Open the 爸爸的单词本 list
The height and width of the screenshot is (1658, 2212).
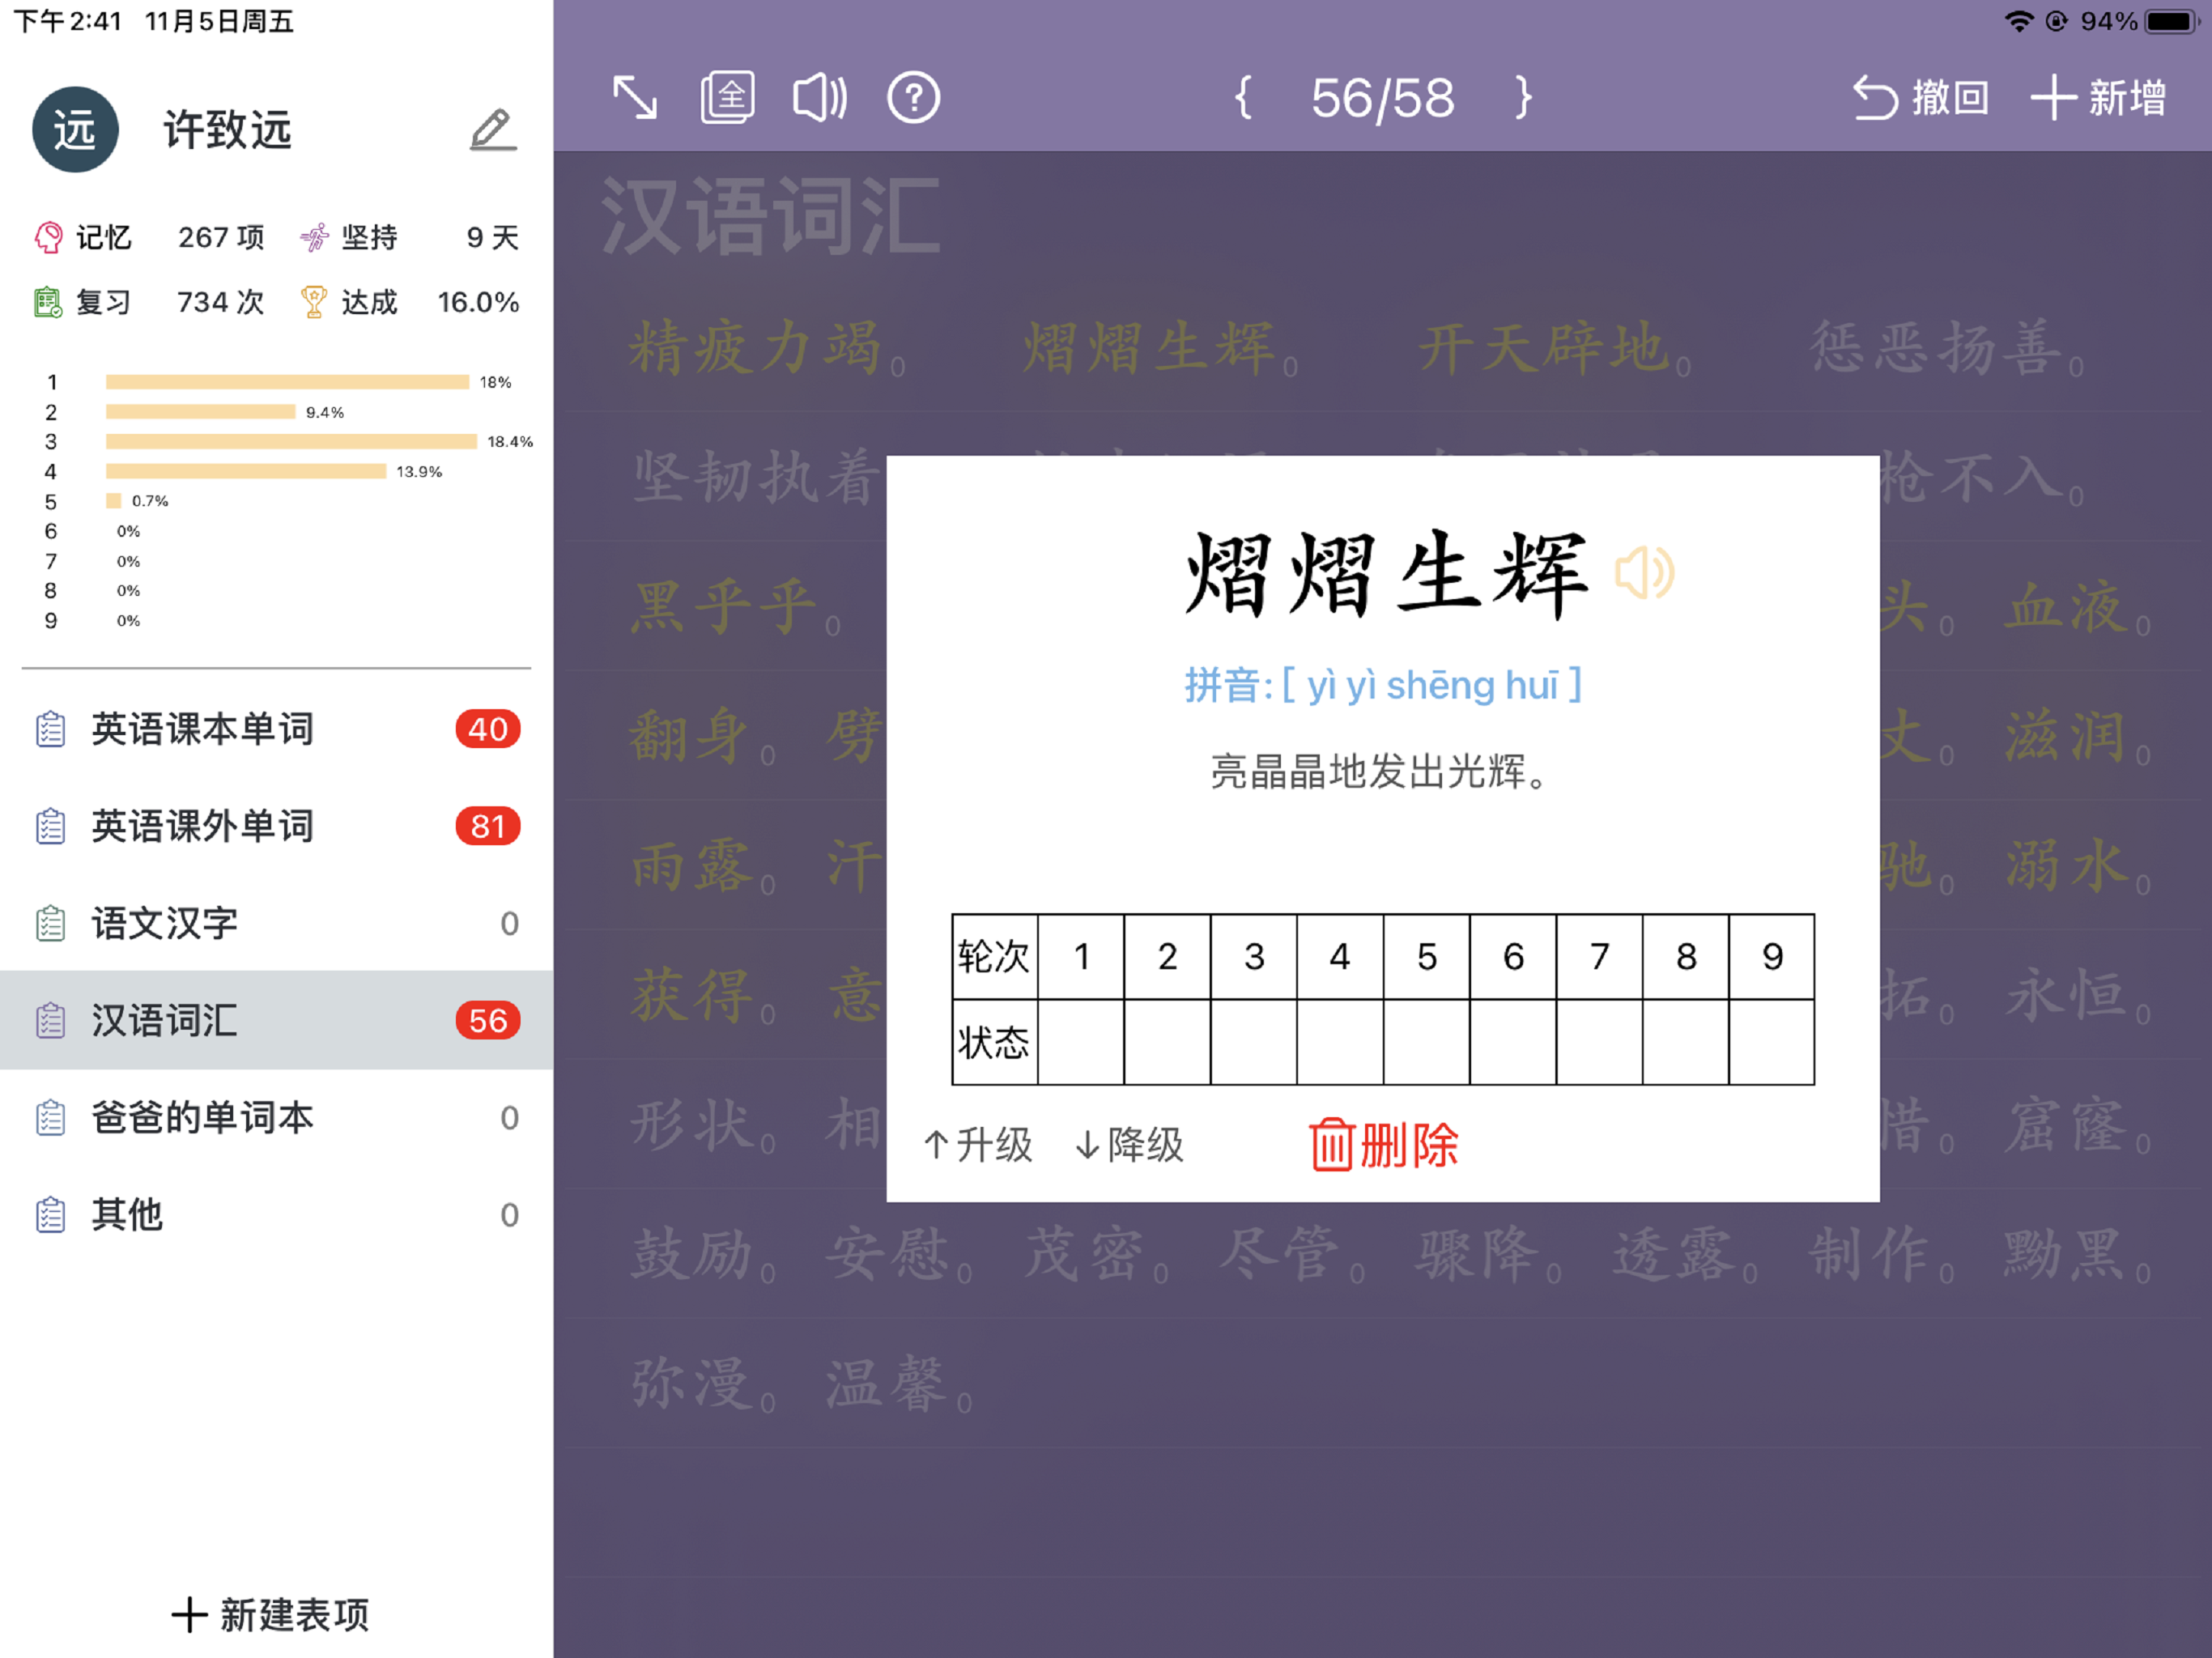coord(276,1117)
